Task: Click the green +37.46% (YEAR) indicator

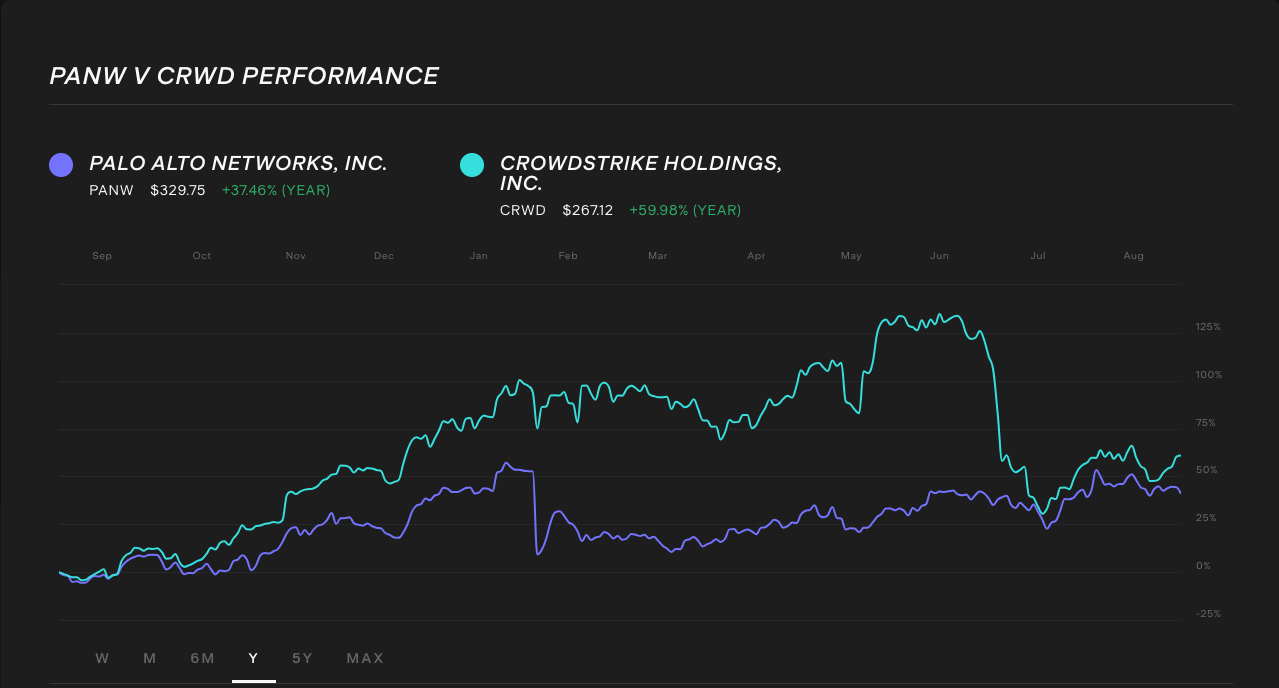Action: point(276,190)
